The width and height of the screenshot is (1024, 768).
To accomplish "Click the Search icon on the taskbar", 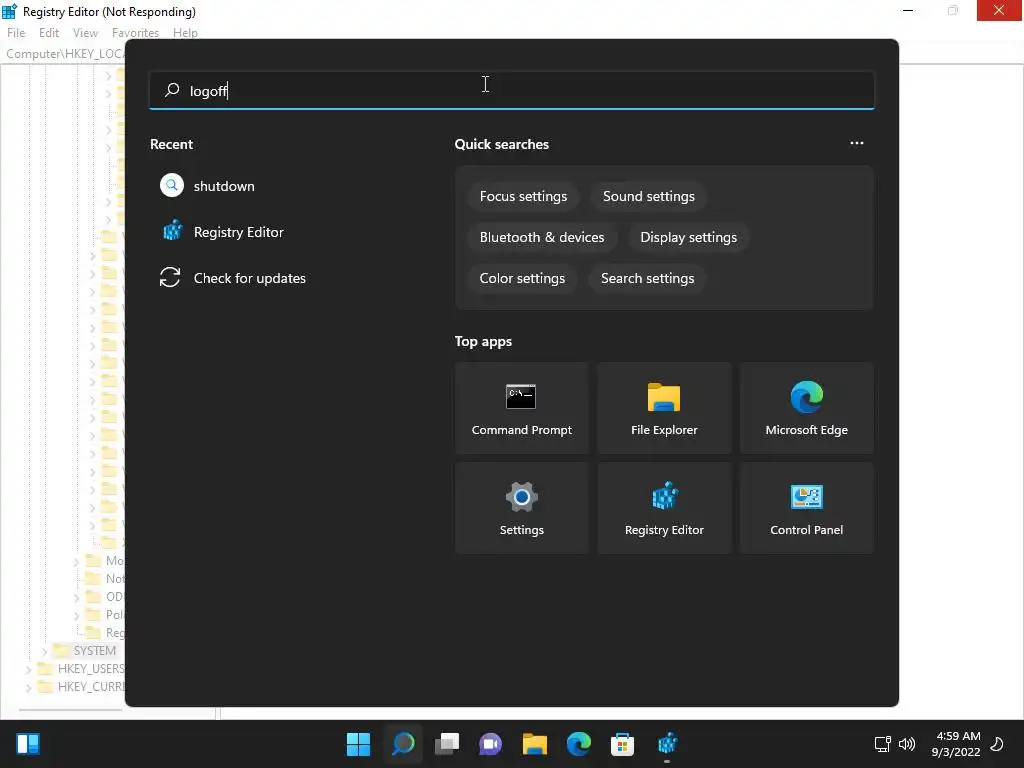I will (403, 743).
